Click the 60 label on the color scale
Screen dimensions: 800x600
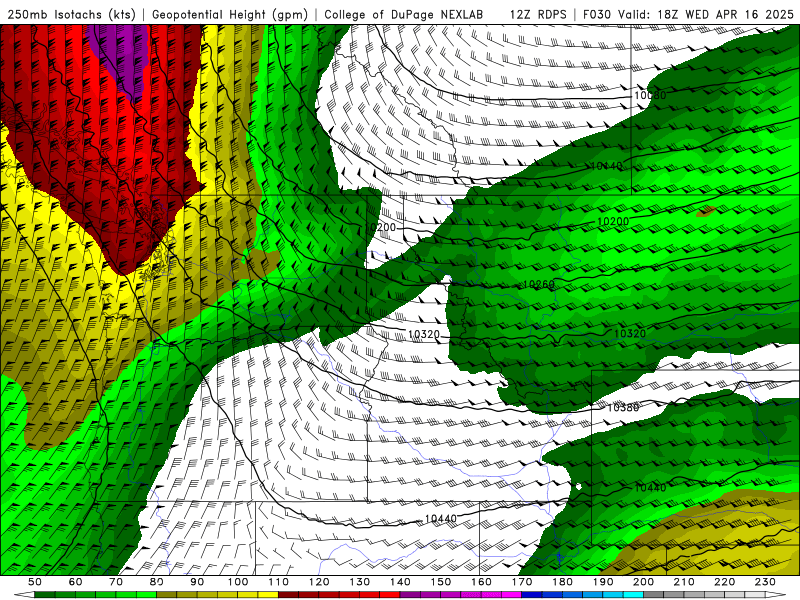pos(75,582)
